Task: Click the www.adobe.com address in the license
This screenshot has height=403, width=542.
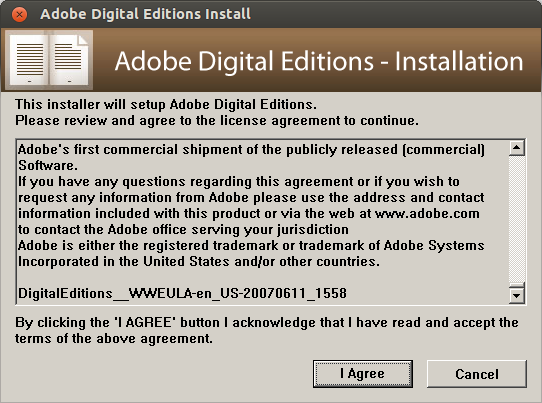Action: (x=427, y=214)
